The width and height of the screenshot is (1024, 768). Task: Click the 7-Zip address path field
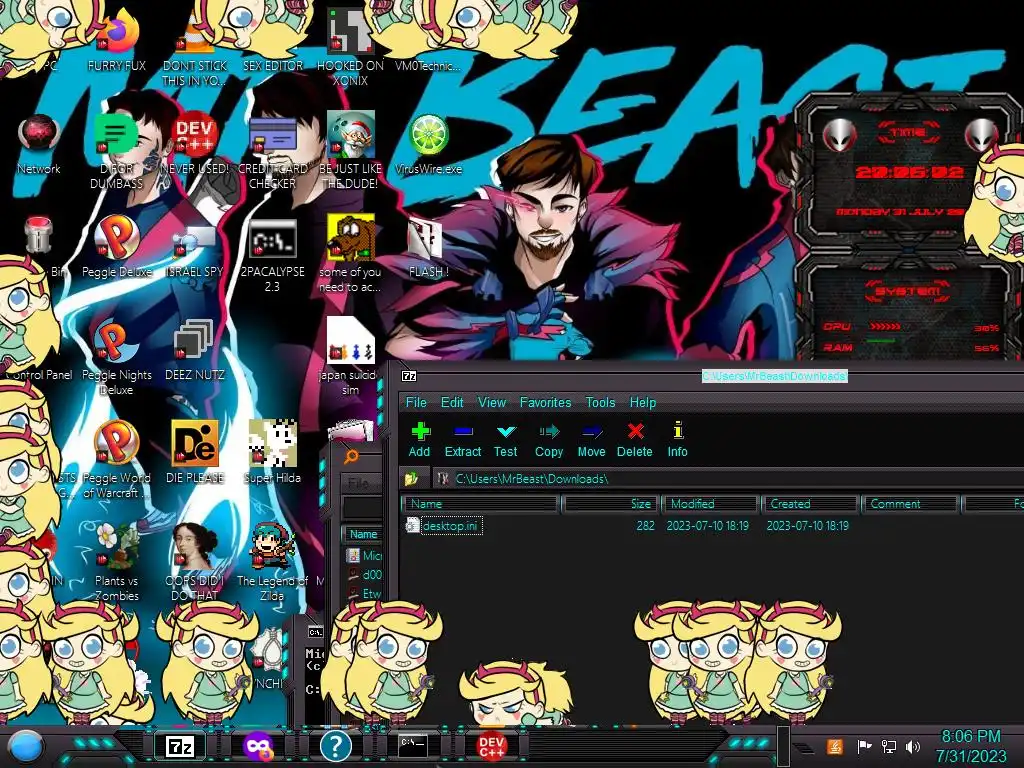(x=728, y=479)
